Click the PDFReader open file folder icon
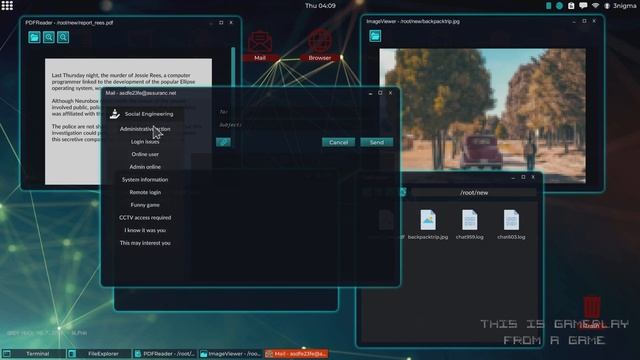640x360 pixels. coord(34,38)
